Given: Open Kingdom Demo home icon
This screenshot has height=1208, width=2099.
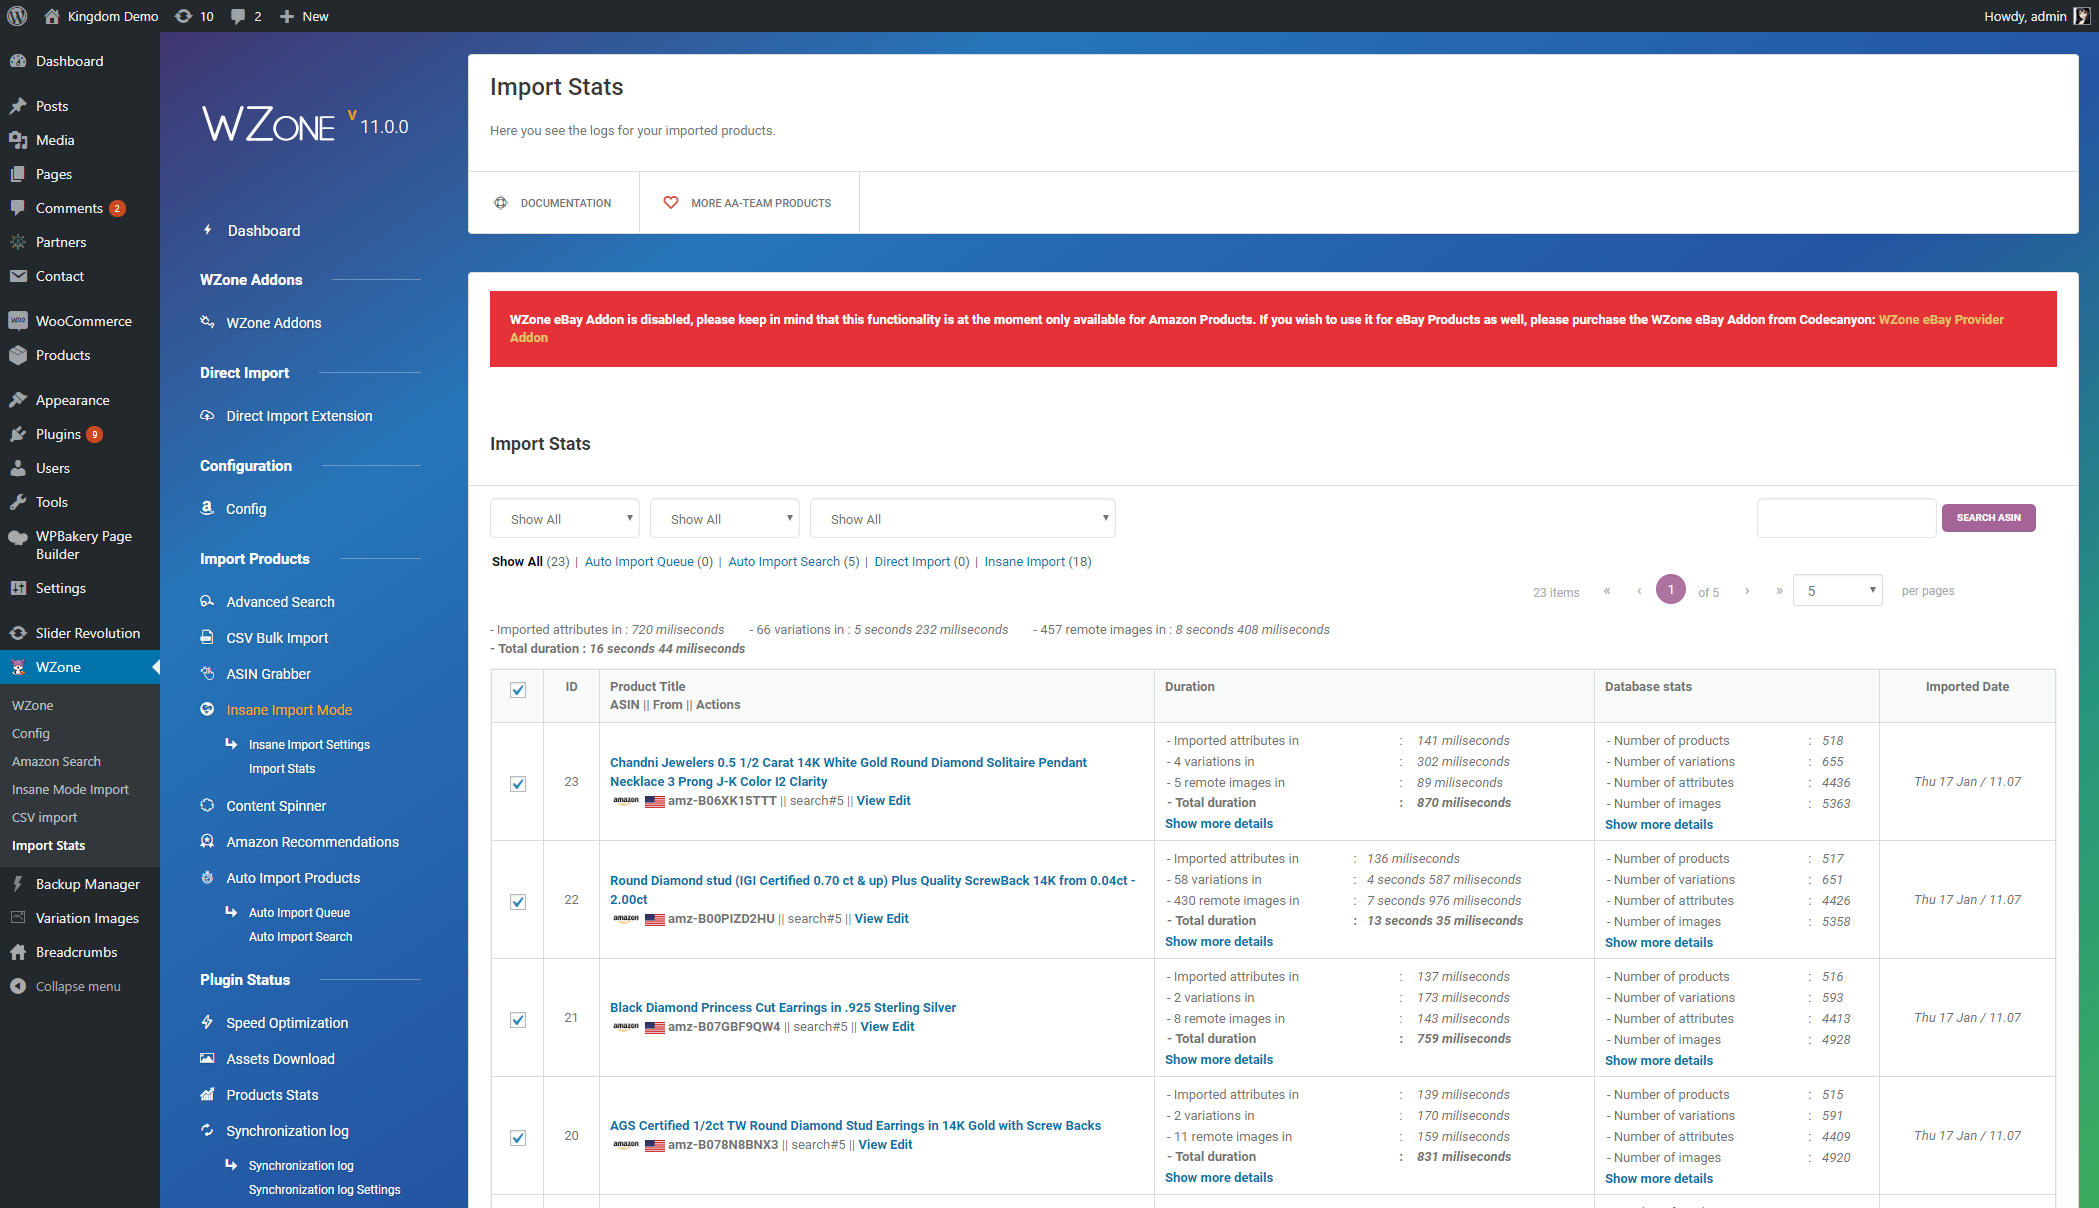Looking at the screenshot, I should click(52, 16).
